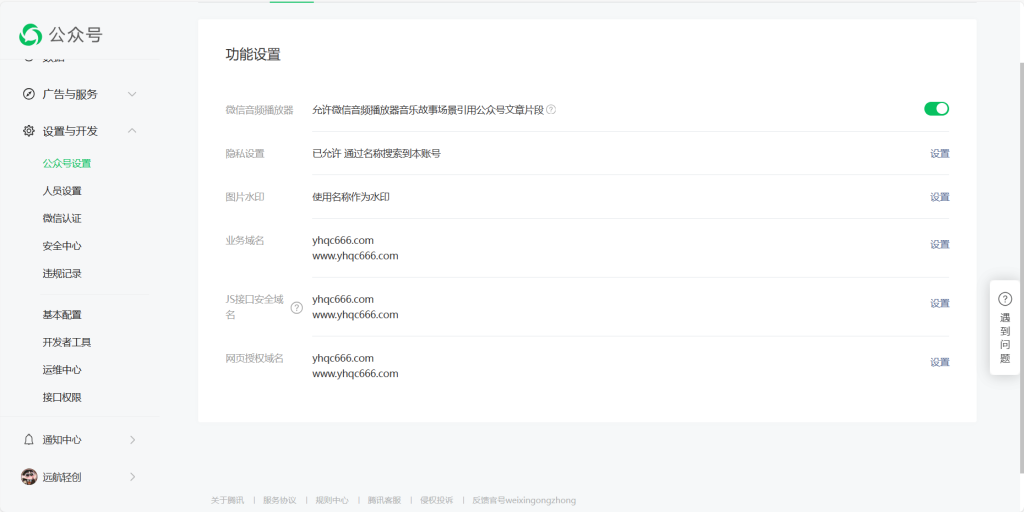1024x512 pixels.
Task: Click the 远航轻创 account avatar
Action: pyautogui.click(x=29, y=477)
